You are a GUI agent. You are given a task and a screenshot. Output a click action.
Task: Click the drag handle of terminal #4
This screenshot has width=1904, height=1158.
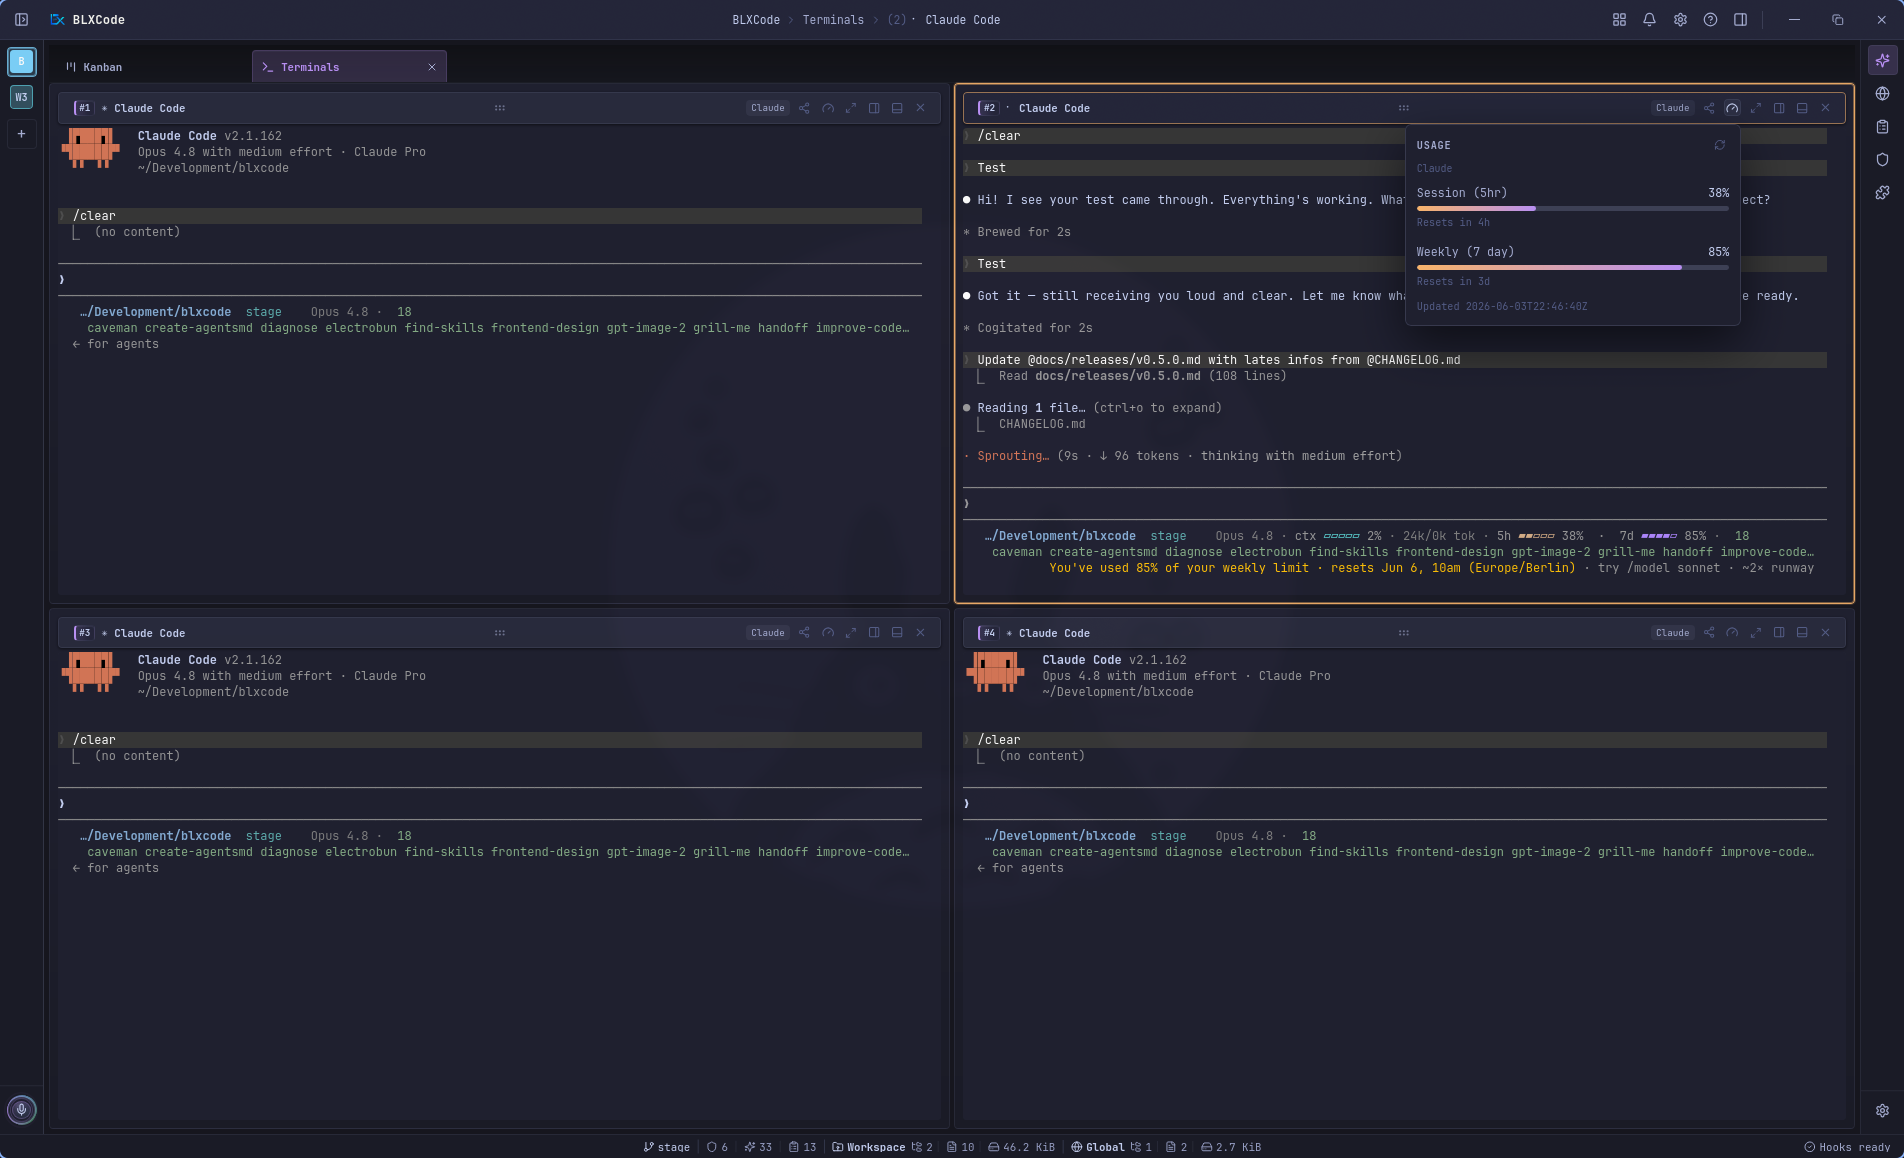pyautogui.click(x=1404, y=633)
